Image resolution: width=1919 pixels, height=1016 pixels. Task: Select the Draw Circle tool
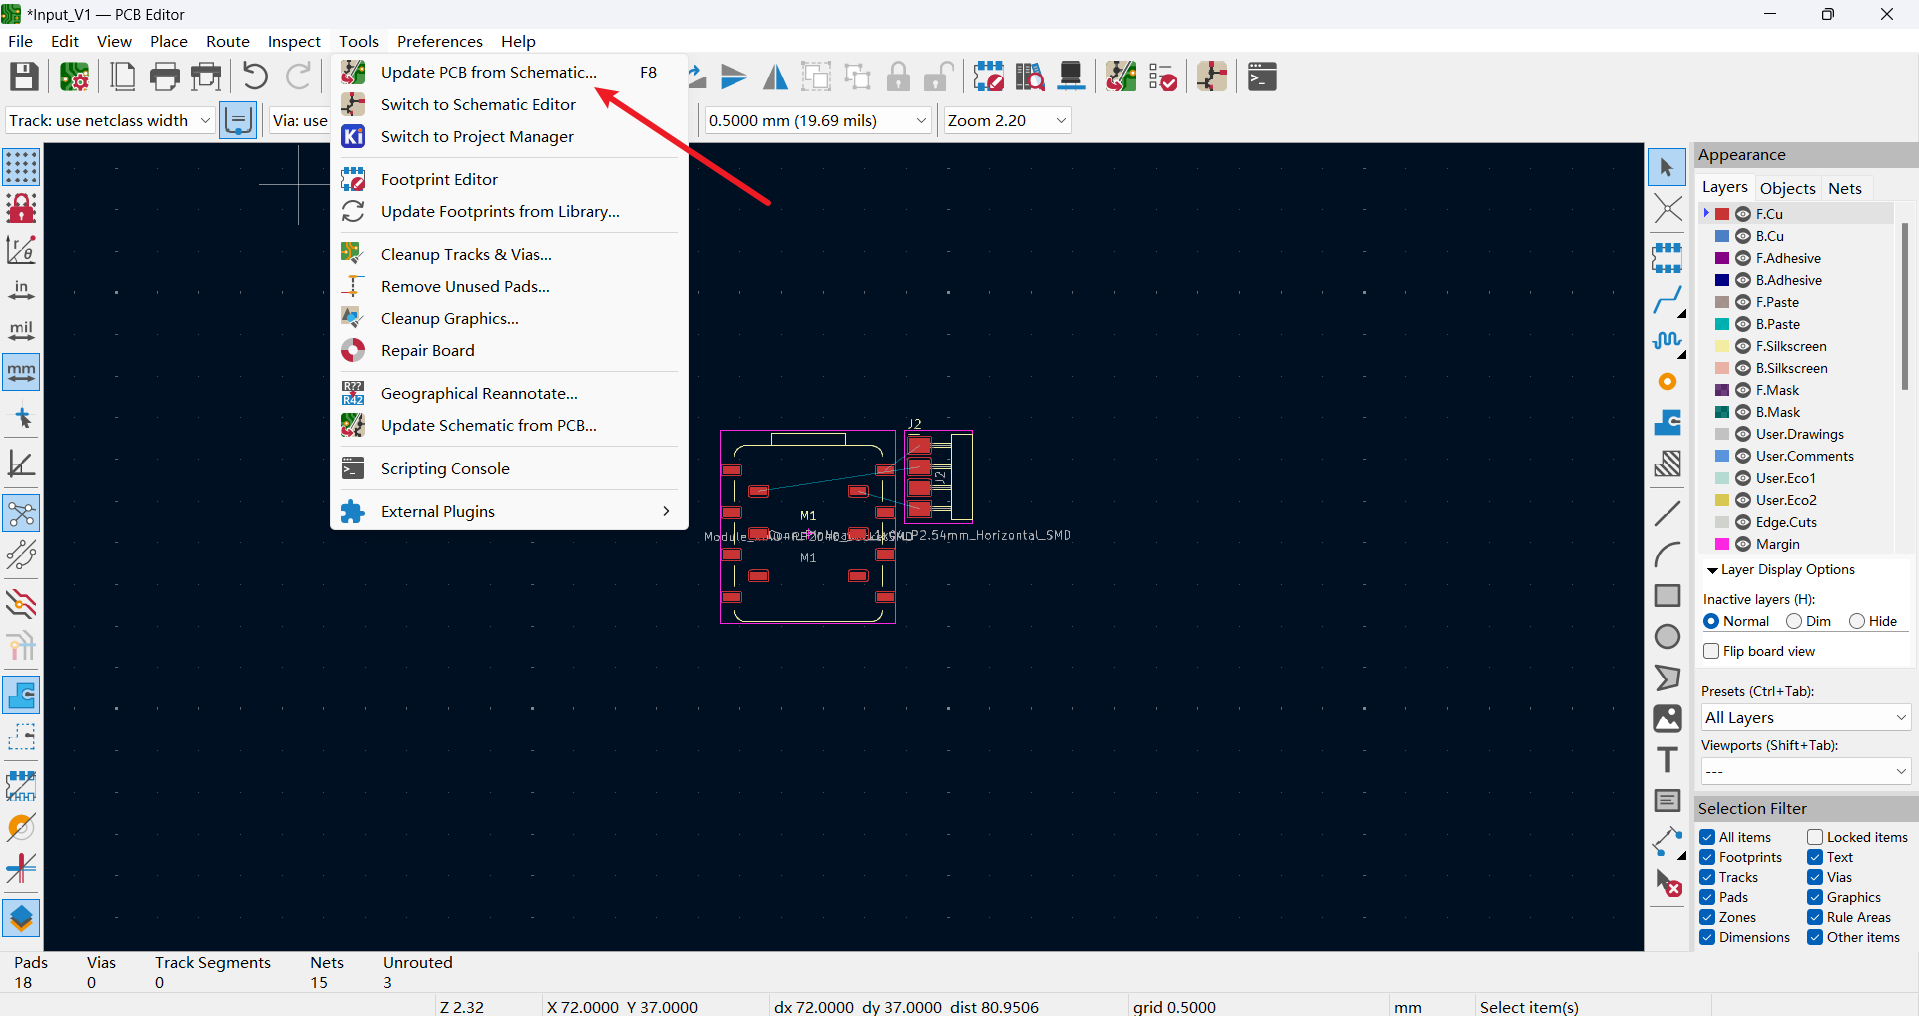pos(1667,637)
